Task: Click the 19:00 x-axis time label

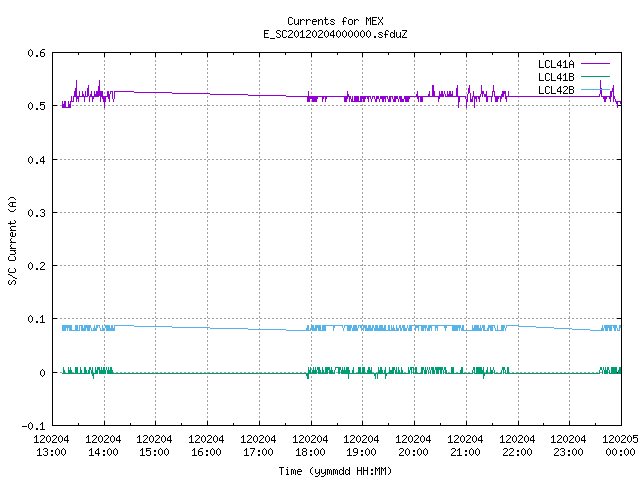Action: [x=361, y=452]
